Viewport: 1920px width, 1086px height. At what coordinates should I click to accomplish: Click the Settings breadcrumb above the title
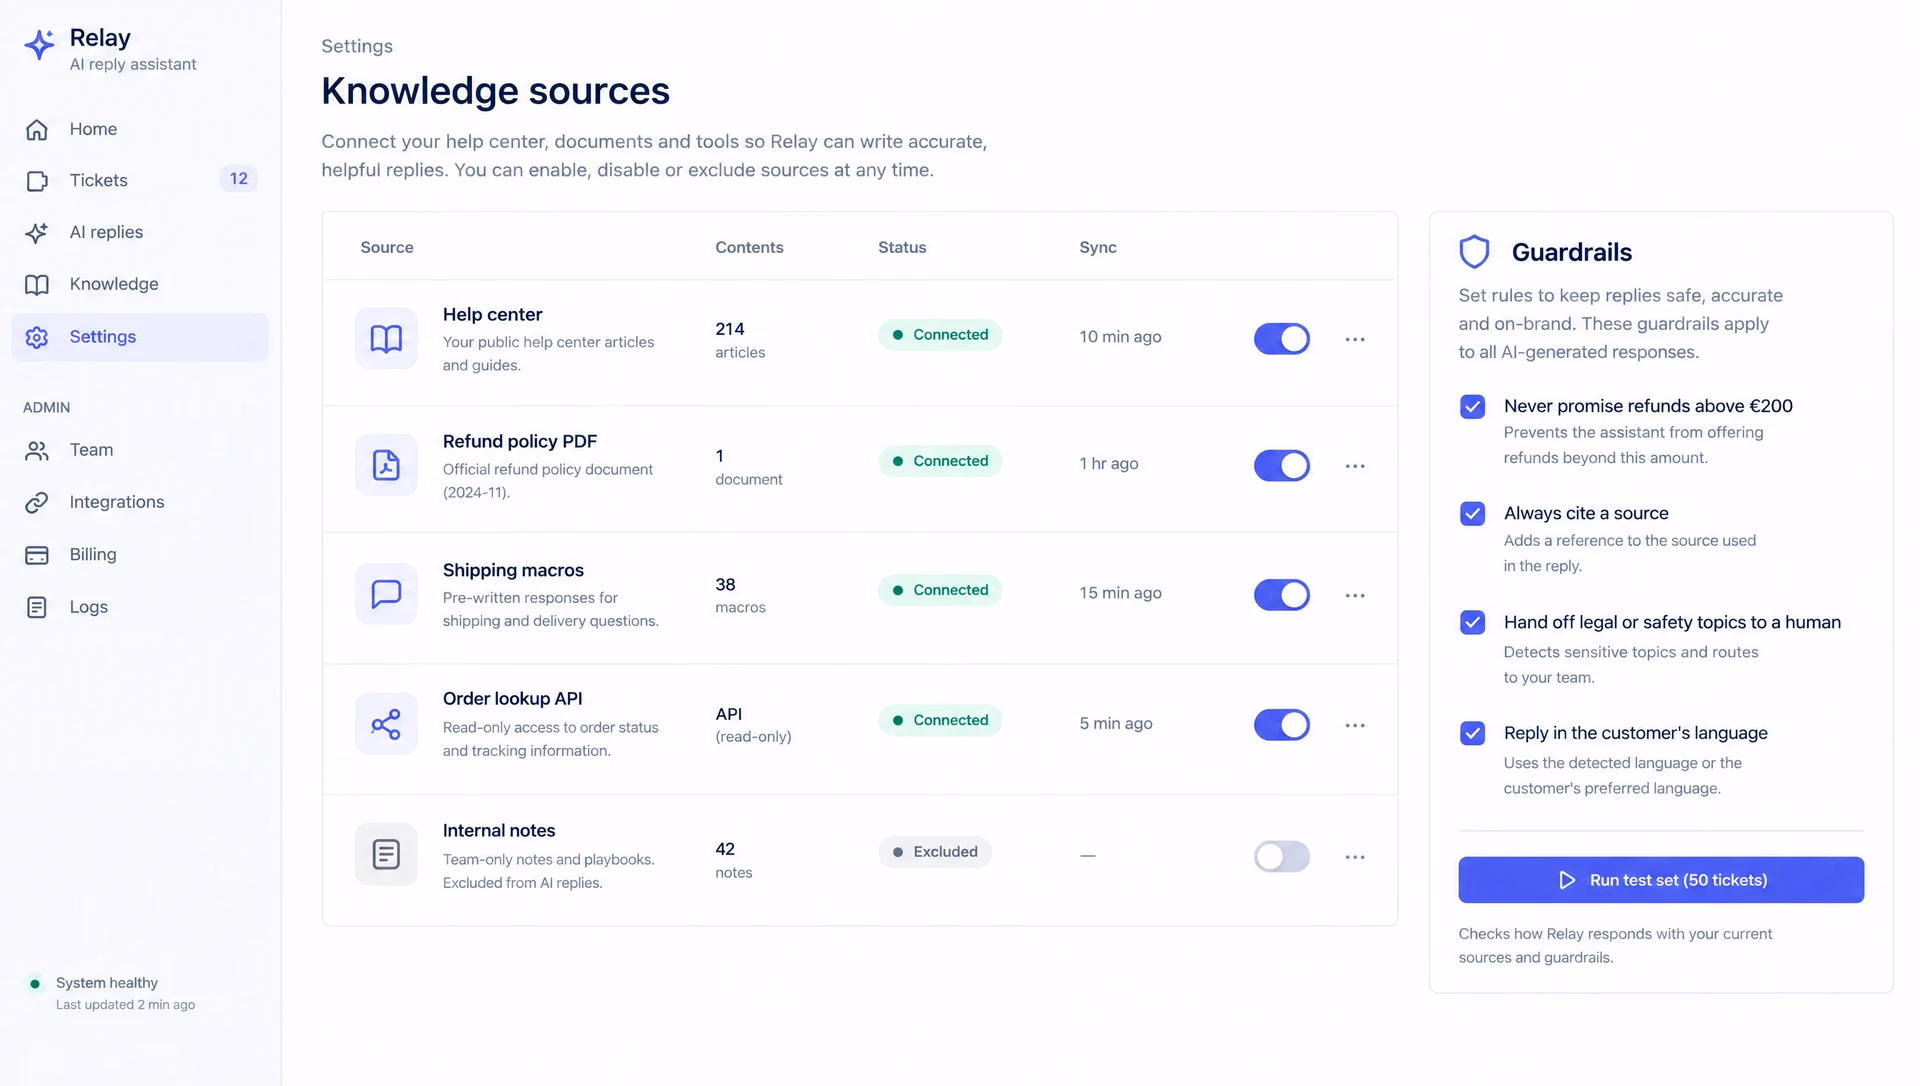[x=357, y=46]
